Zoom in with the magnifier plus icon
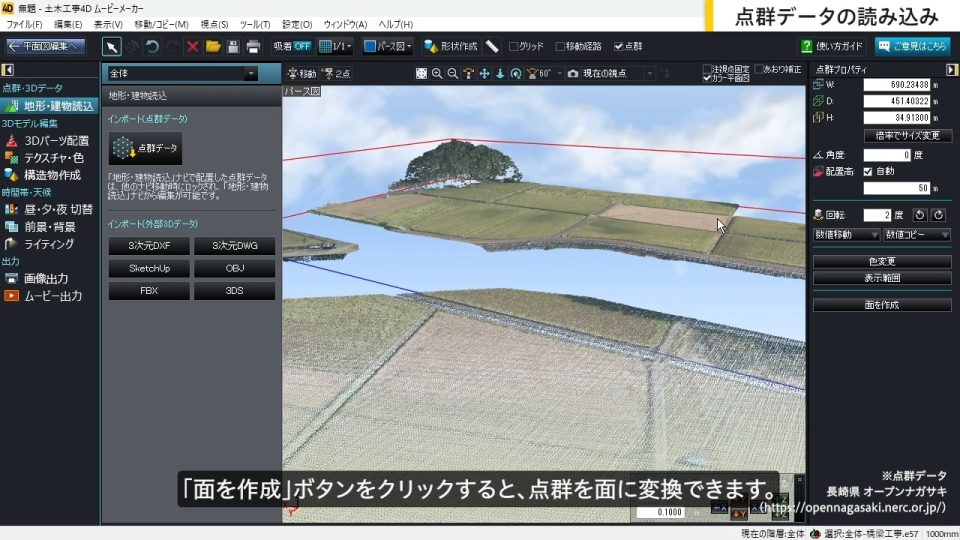This screenshot has width=960, height=540. coord(437,73)
